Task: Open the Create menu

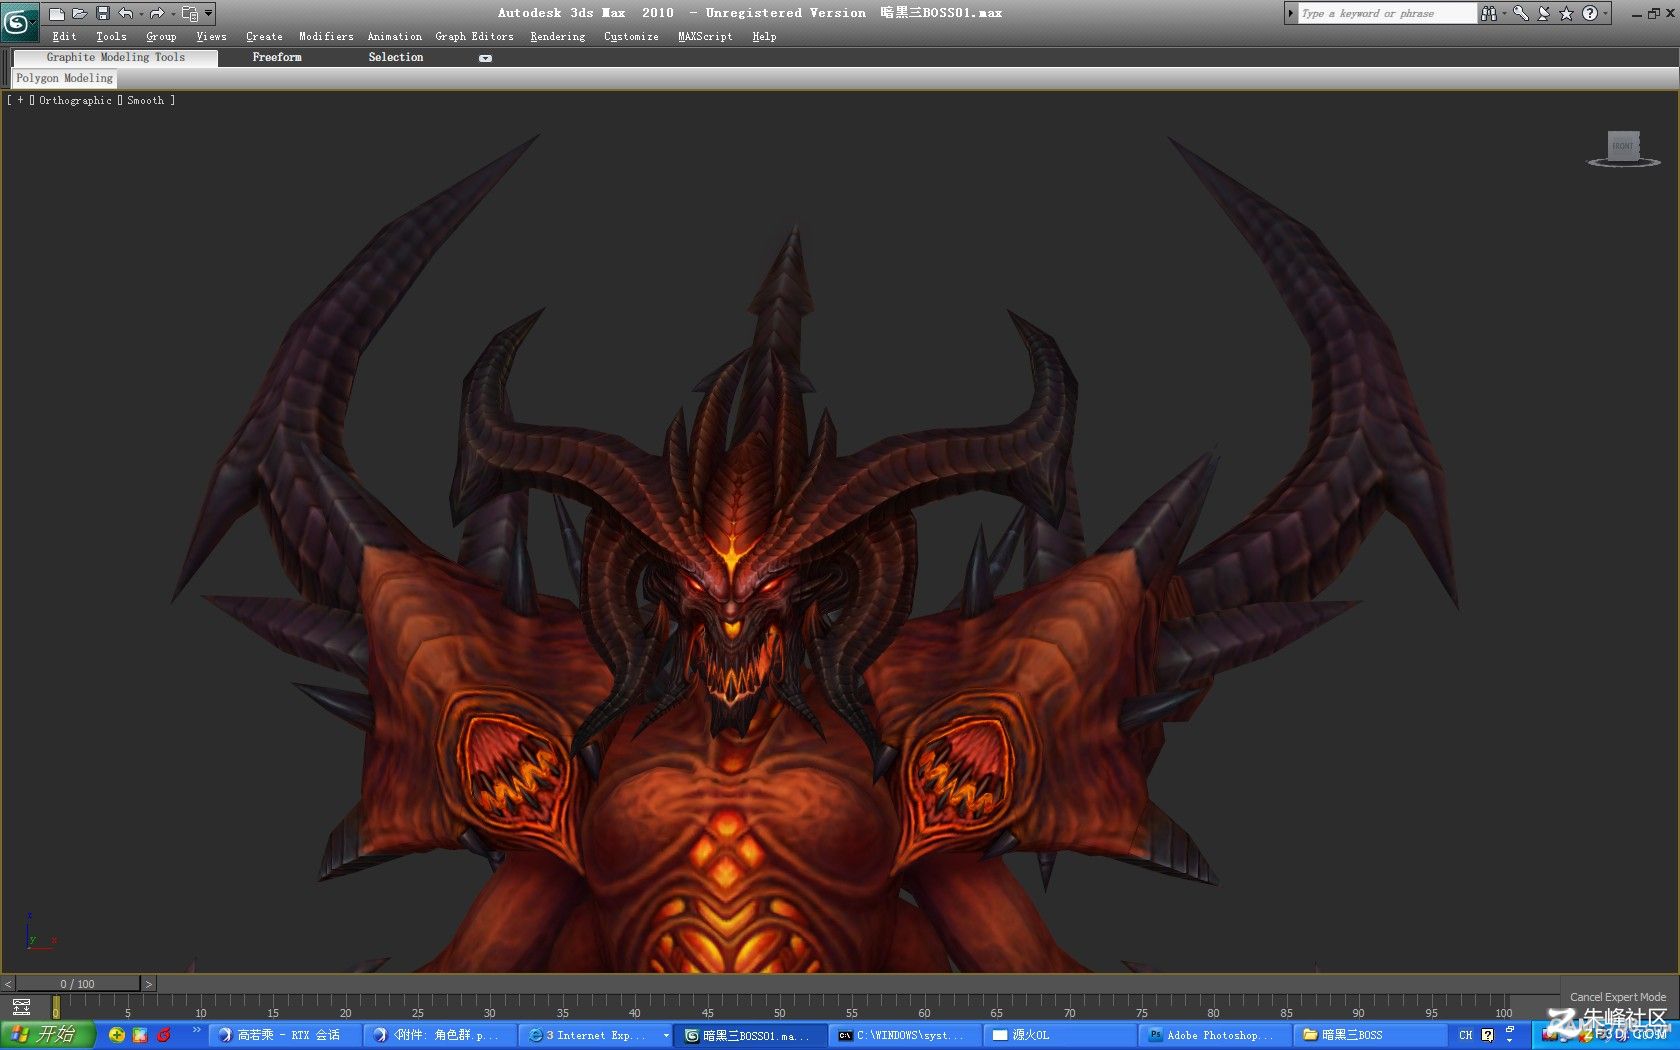Action: coord(264,36)
